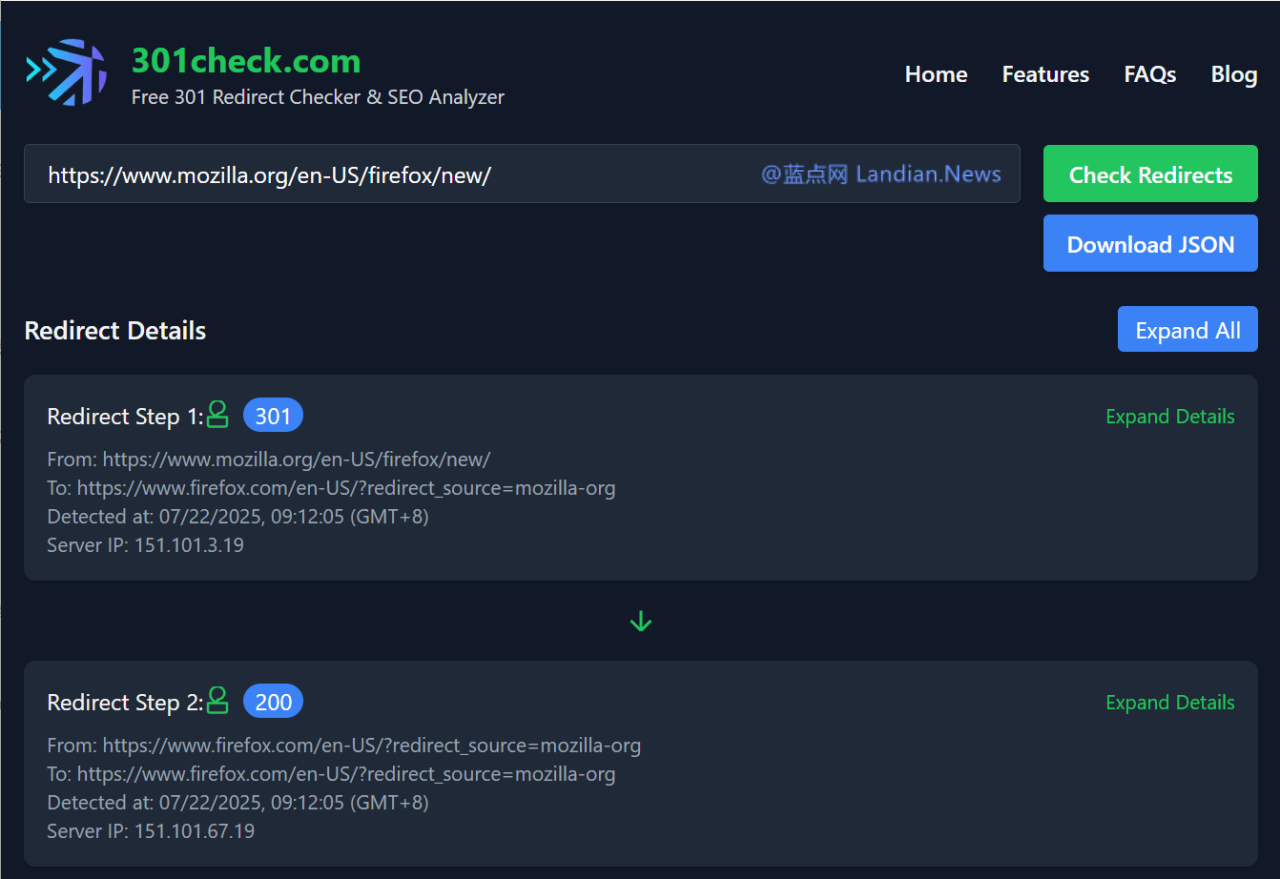This screenshot has height=879, width=1280.
Task: Select the Redirect Step 1 label
Action: tap(125, 416)
